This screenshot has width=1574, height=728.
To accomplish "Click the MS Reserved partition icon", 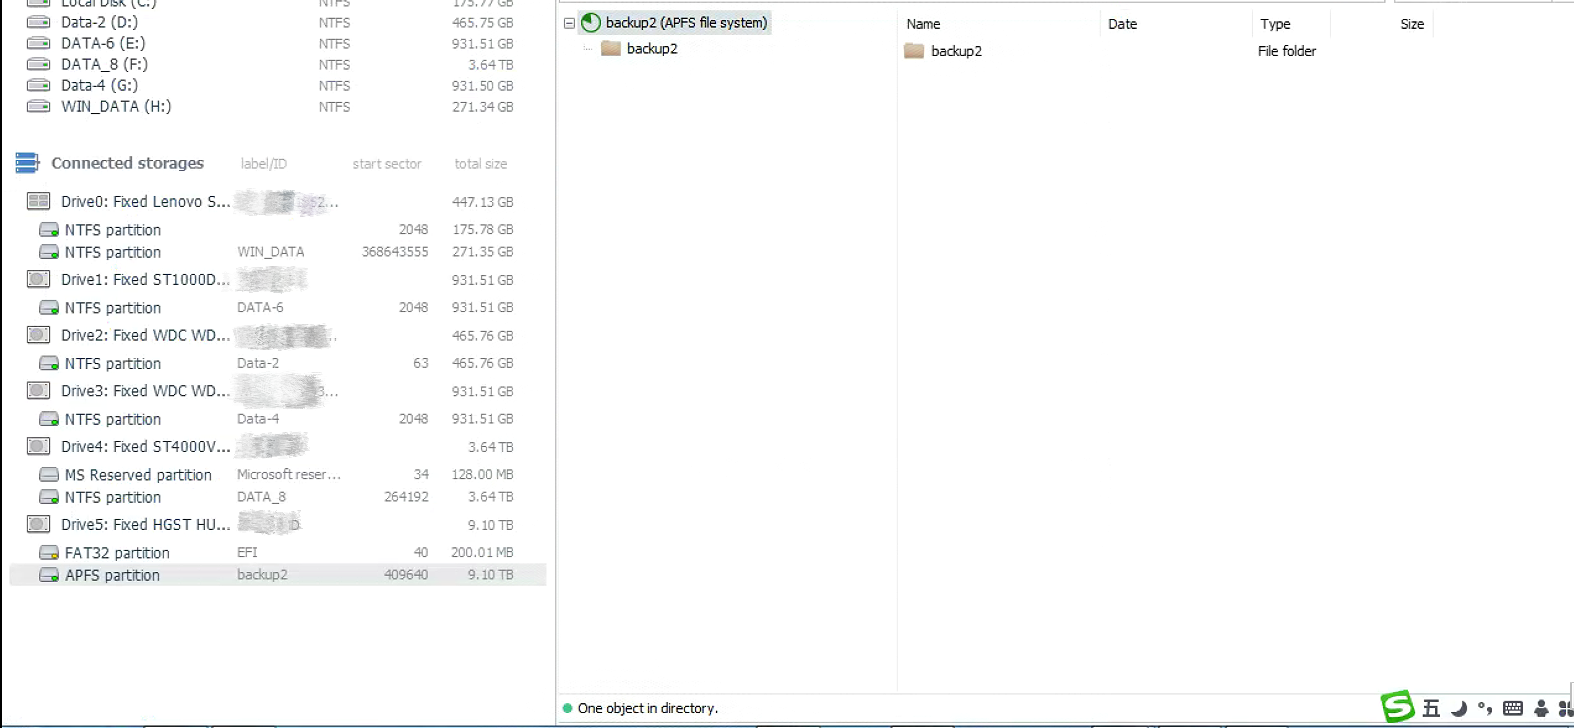I will click(x=49, y=475).
